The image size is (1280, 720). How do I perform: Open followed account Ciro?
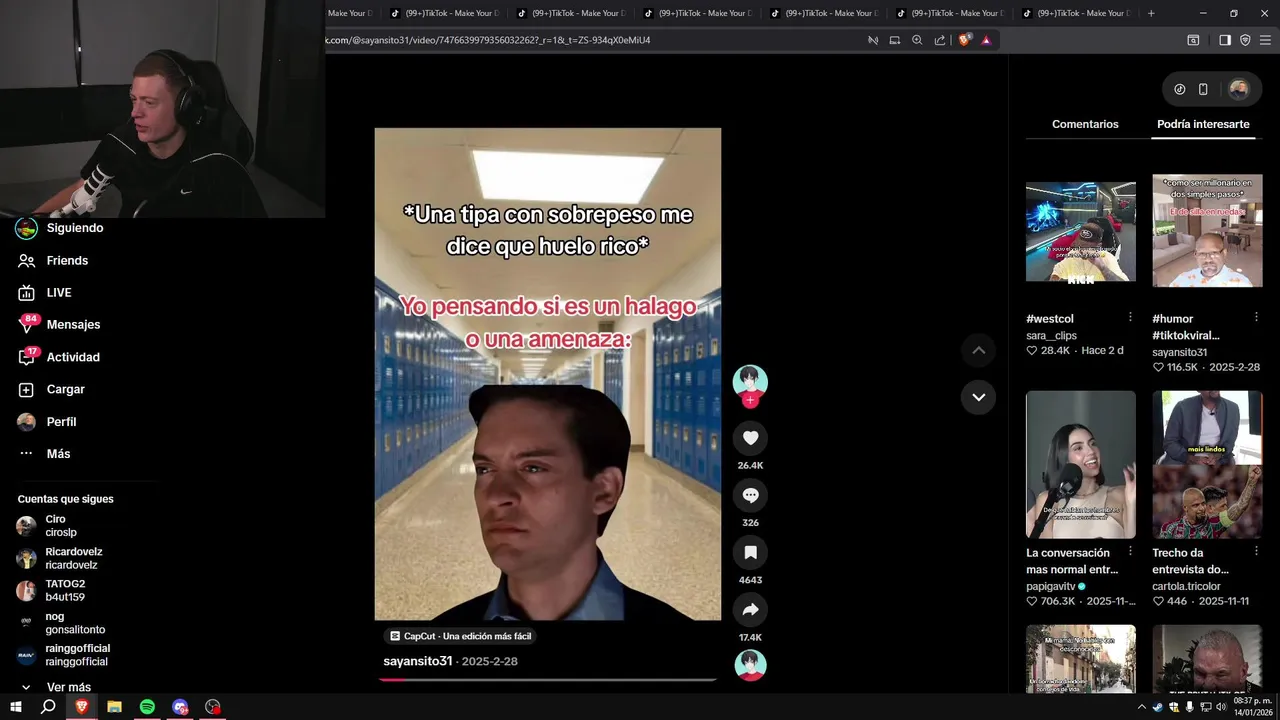tap(60, 526)
